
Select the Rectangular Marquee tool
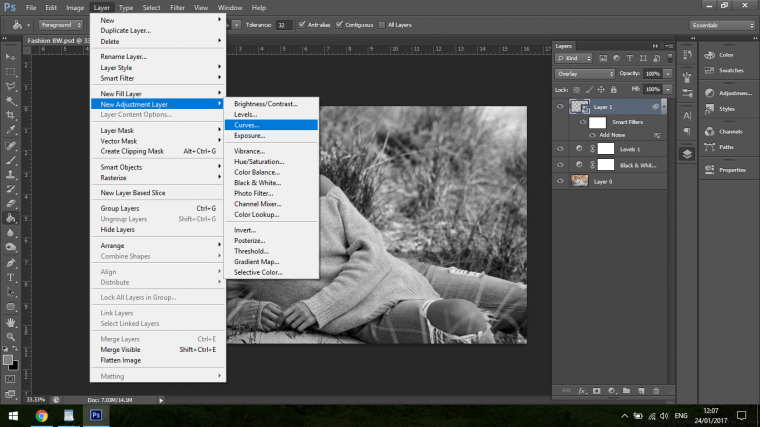click(10, 72)
